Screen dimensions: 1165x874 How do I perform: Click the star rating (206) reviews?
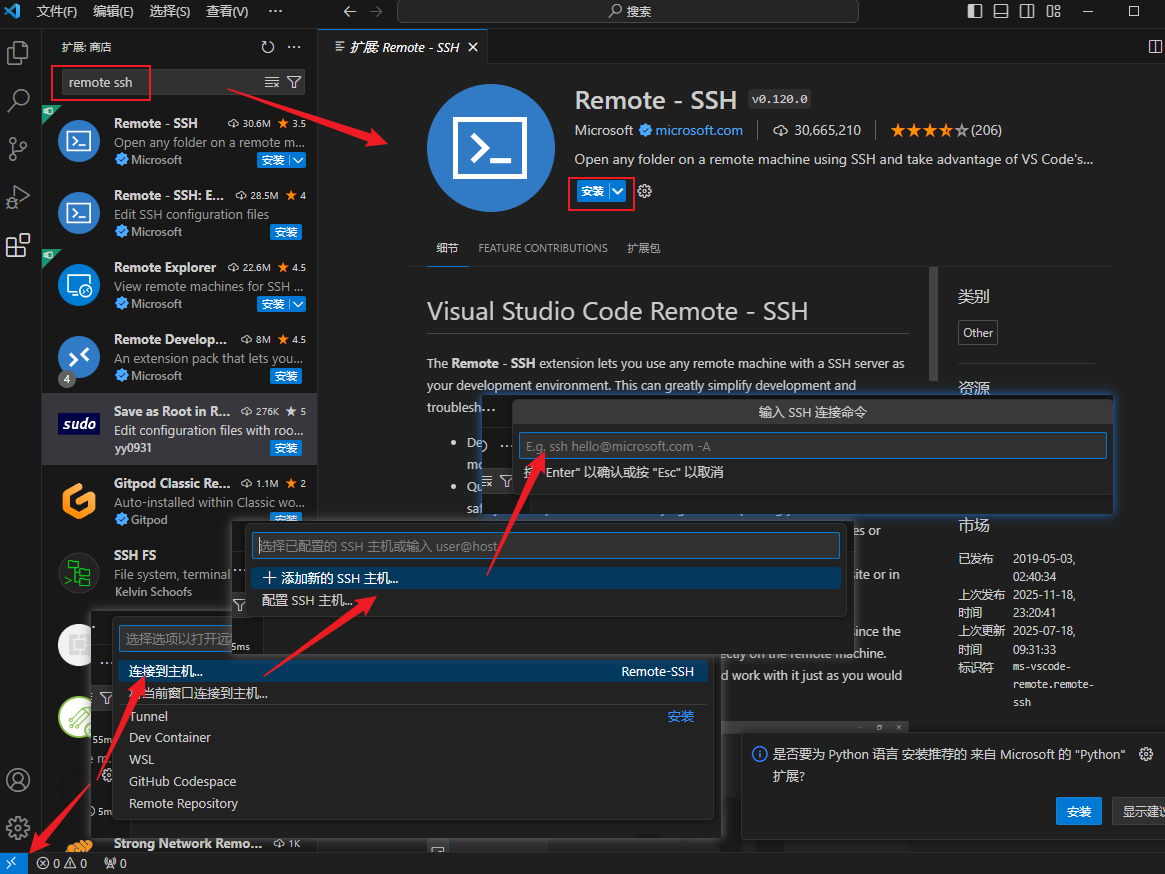(x=945, y=130)
